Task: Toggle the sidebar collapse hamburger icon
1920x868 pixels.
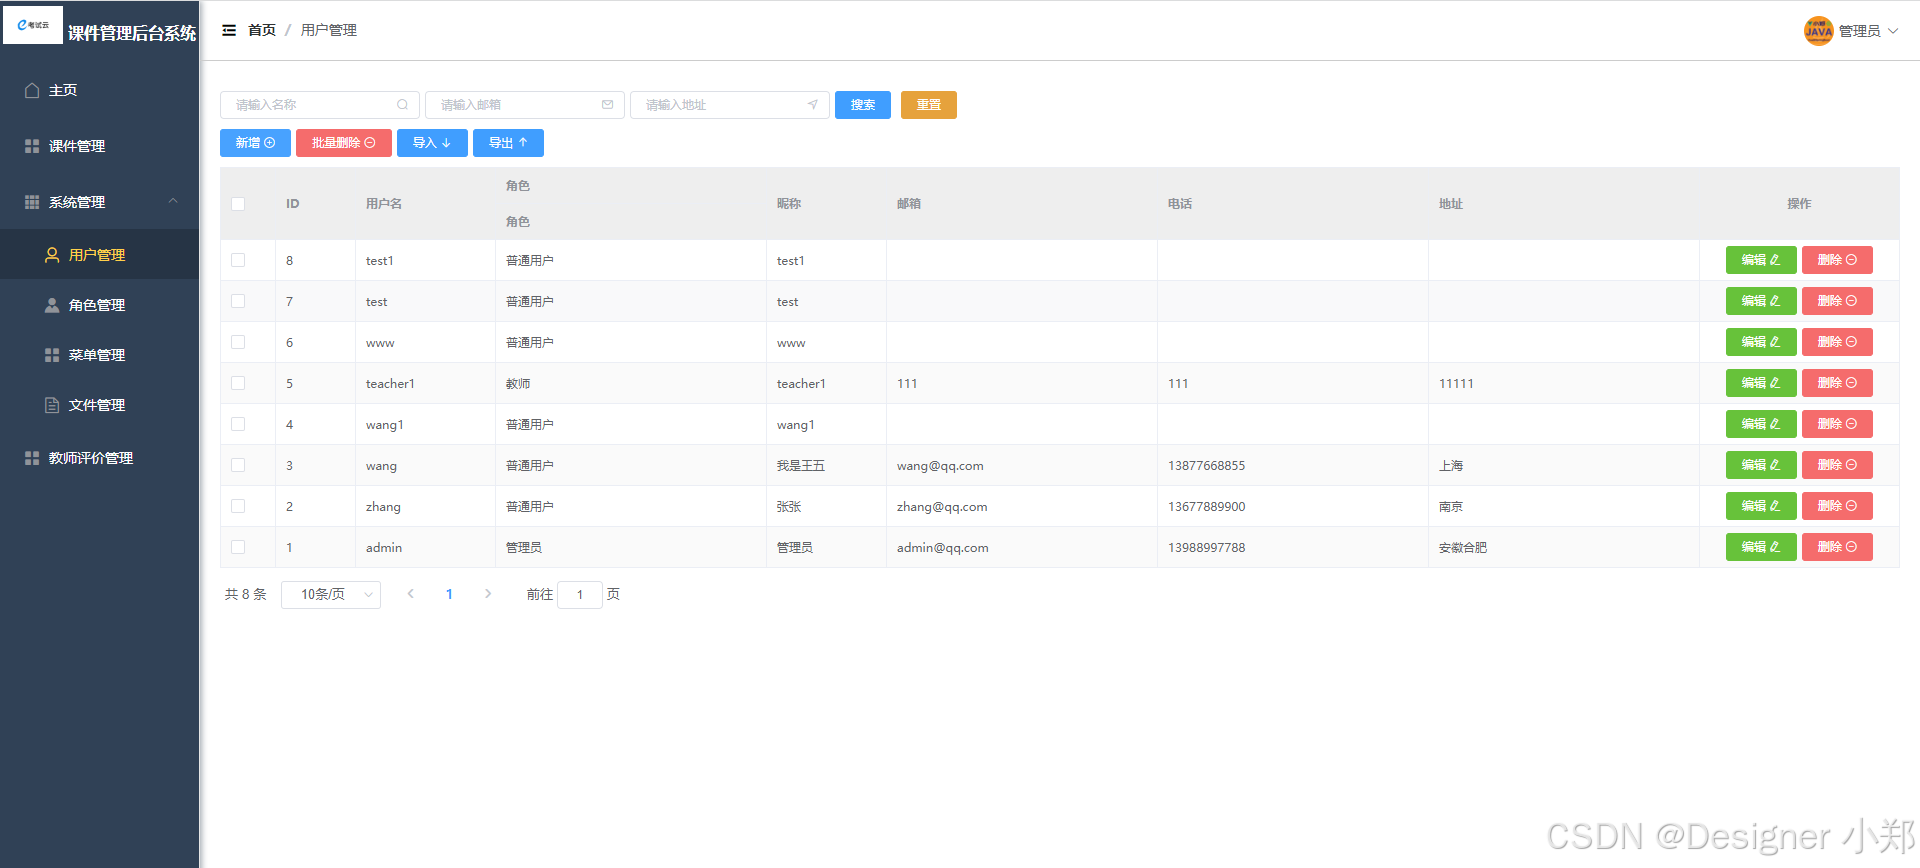Action: (229, 30)
